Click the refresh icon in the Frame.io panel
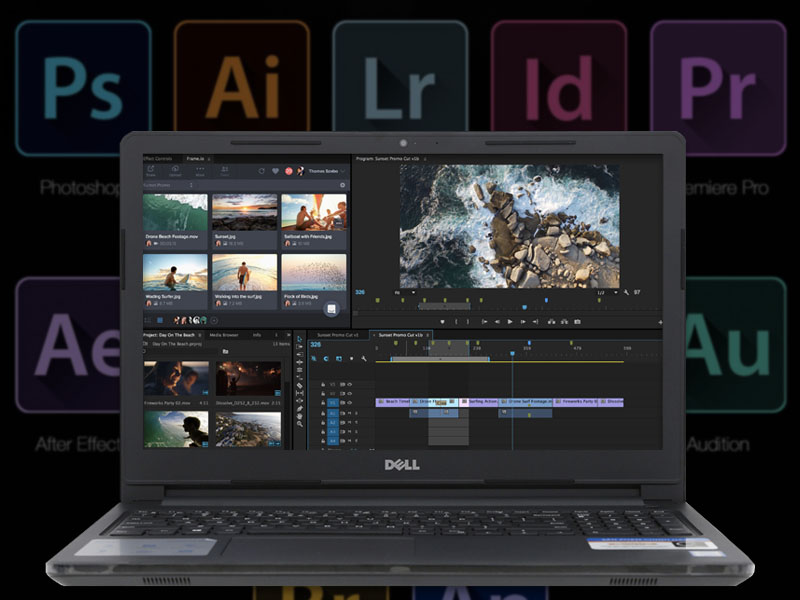 click(262, 171)
